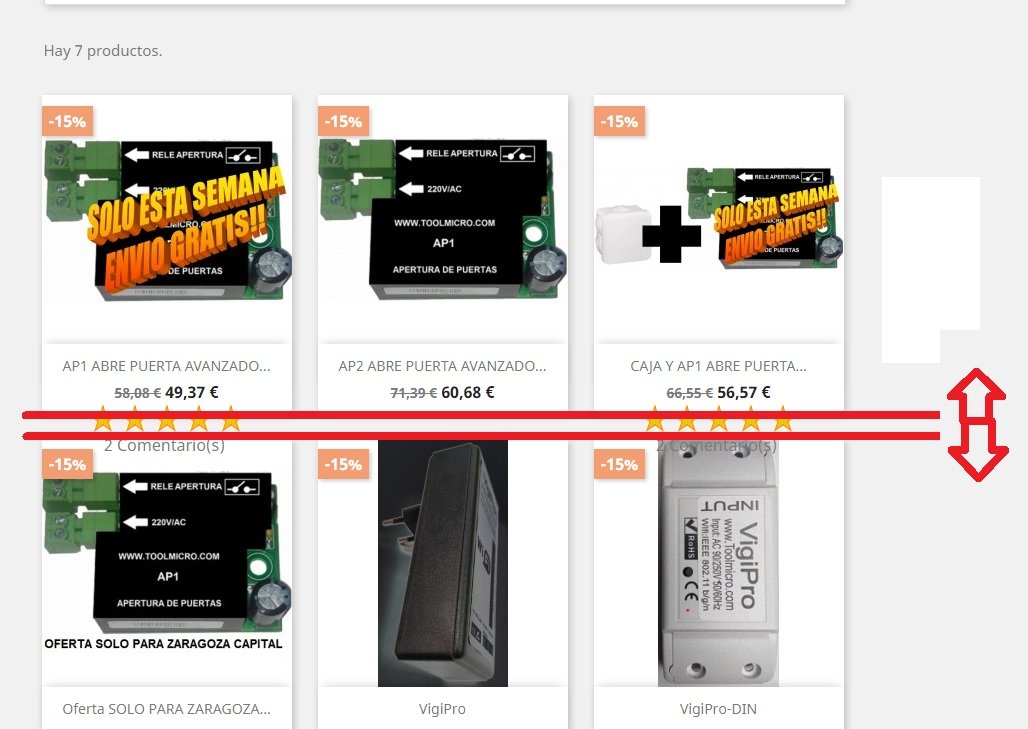Click the -15% badge on Zaragoza offer product

(68, 464)
